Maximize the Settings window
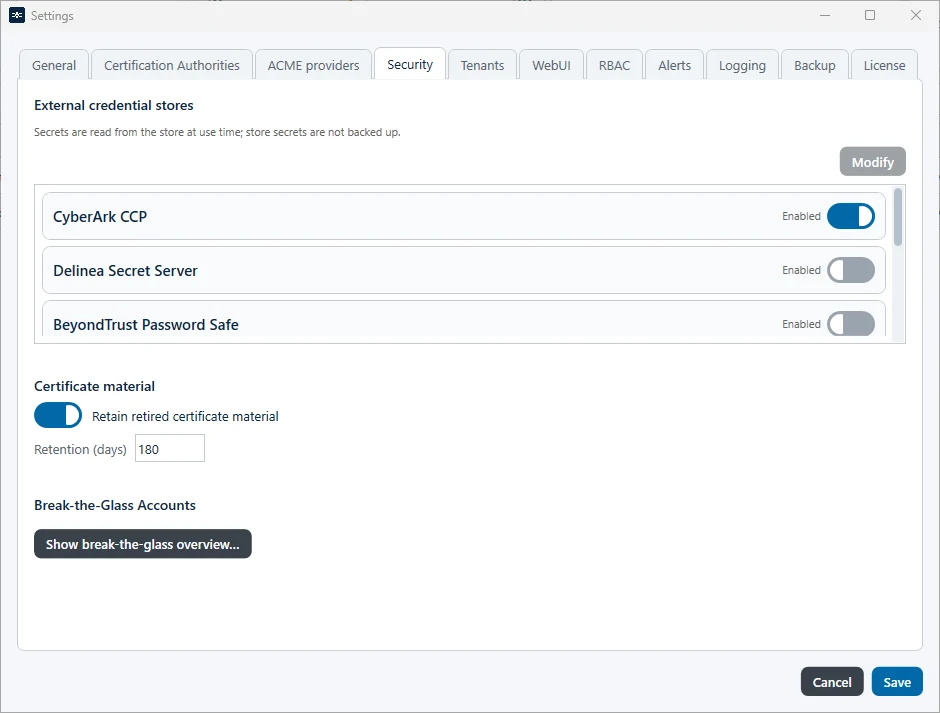 870,16
